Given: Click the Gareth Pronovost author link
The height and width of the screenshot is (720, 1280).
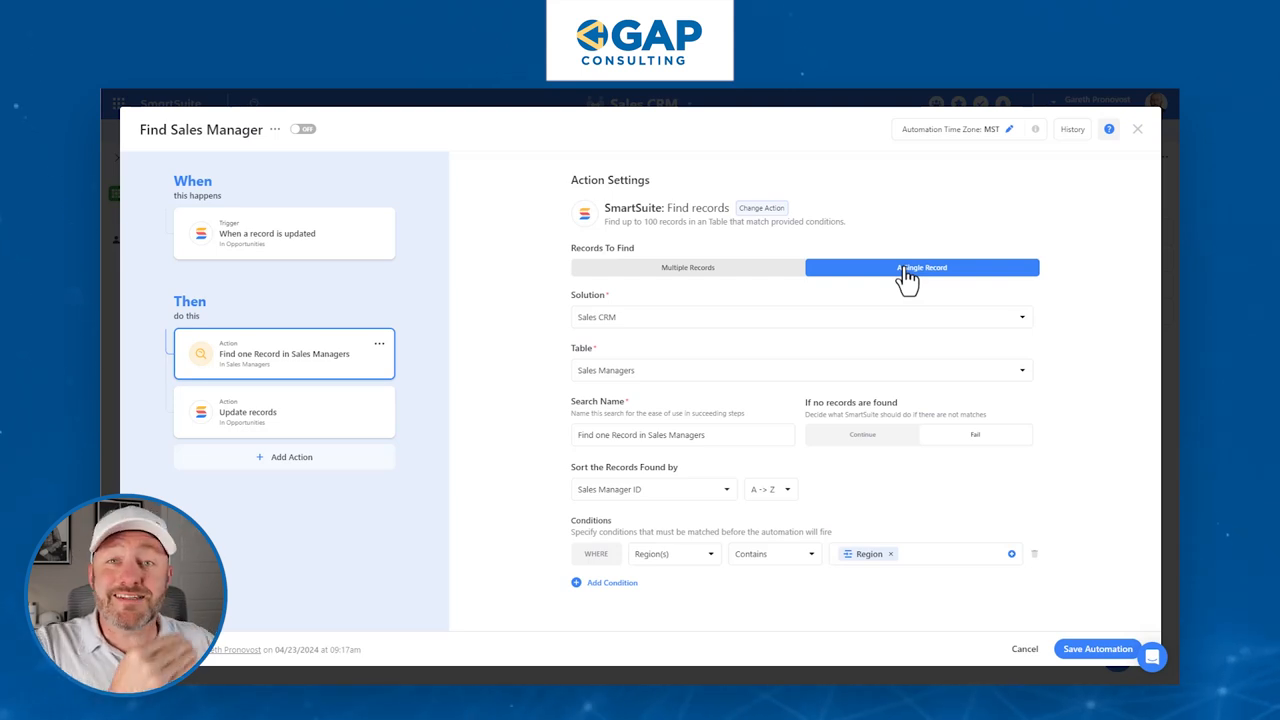Looking at the screenshot, I should click(234, 650).
